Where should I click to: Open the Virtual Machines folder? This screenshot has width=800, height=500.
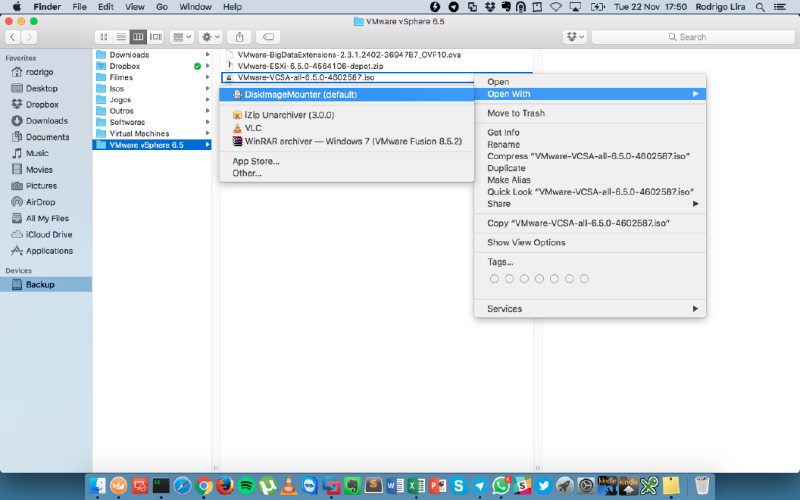pos(139,133)
